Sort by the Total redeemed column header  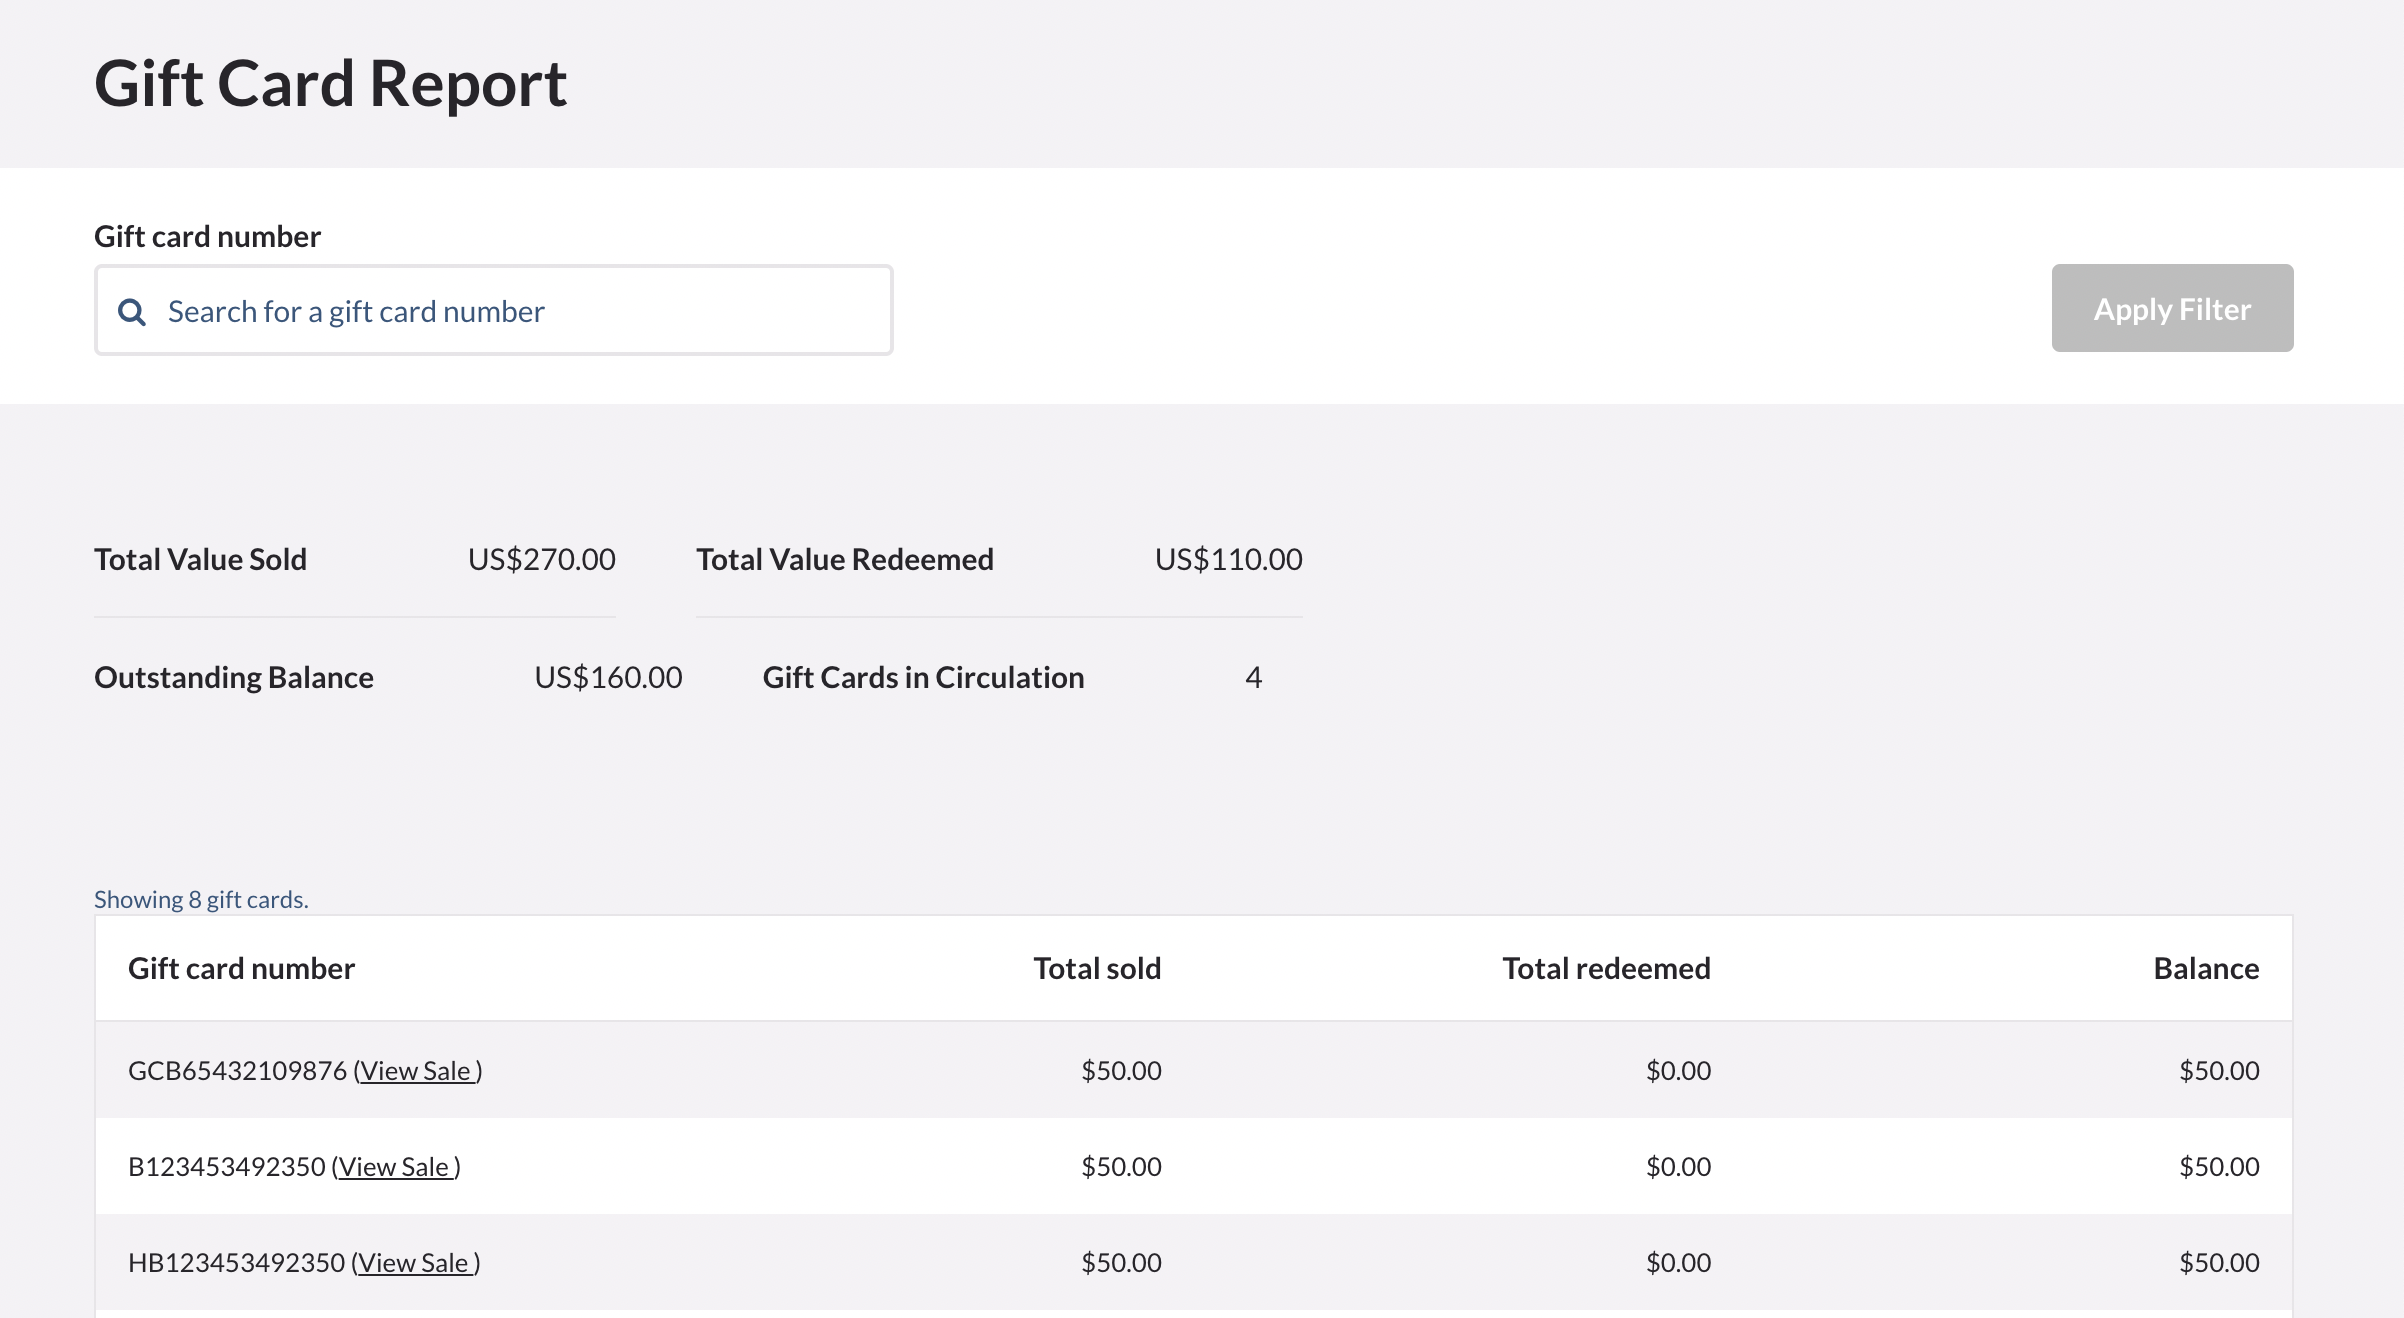click(1605, 968)
